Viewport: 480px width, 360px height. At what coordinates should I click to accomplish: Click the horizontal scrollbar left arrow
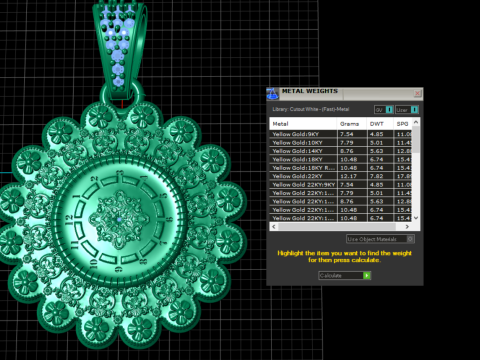pos(274,227)
